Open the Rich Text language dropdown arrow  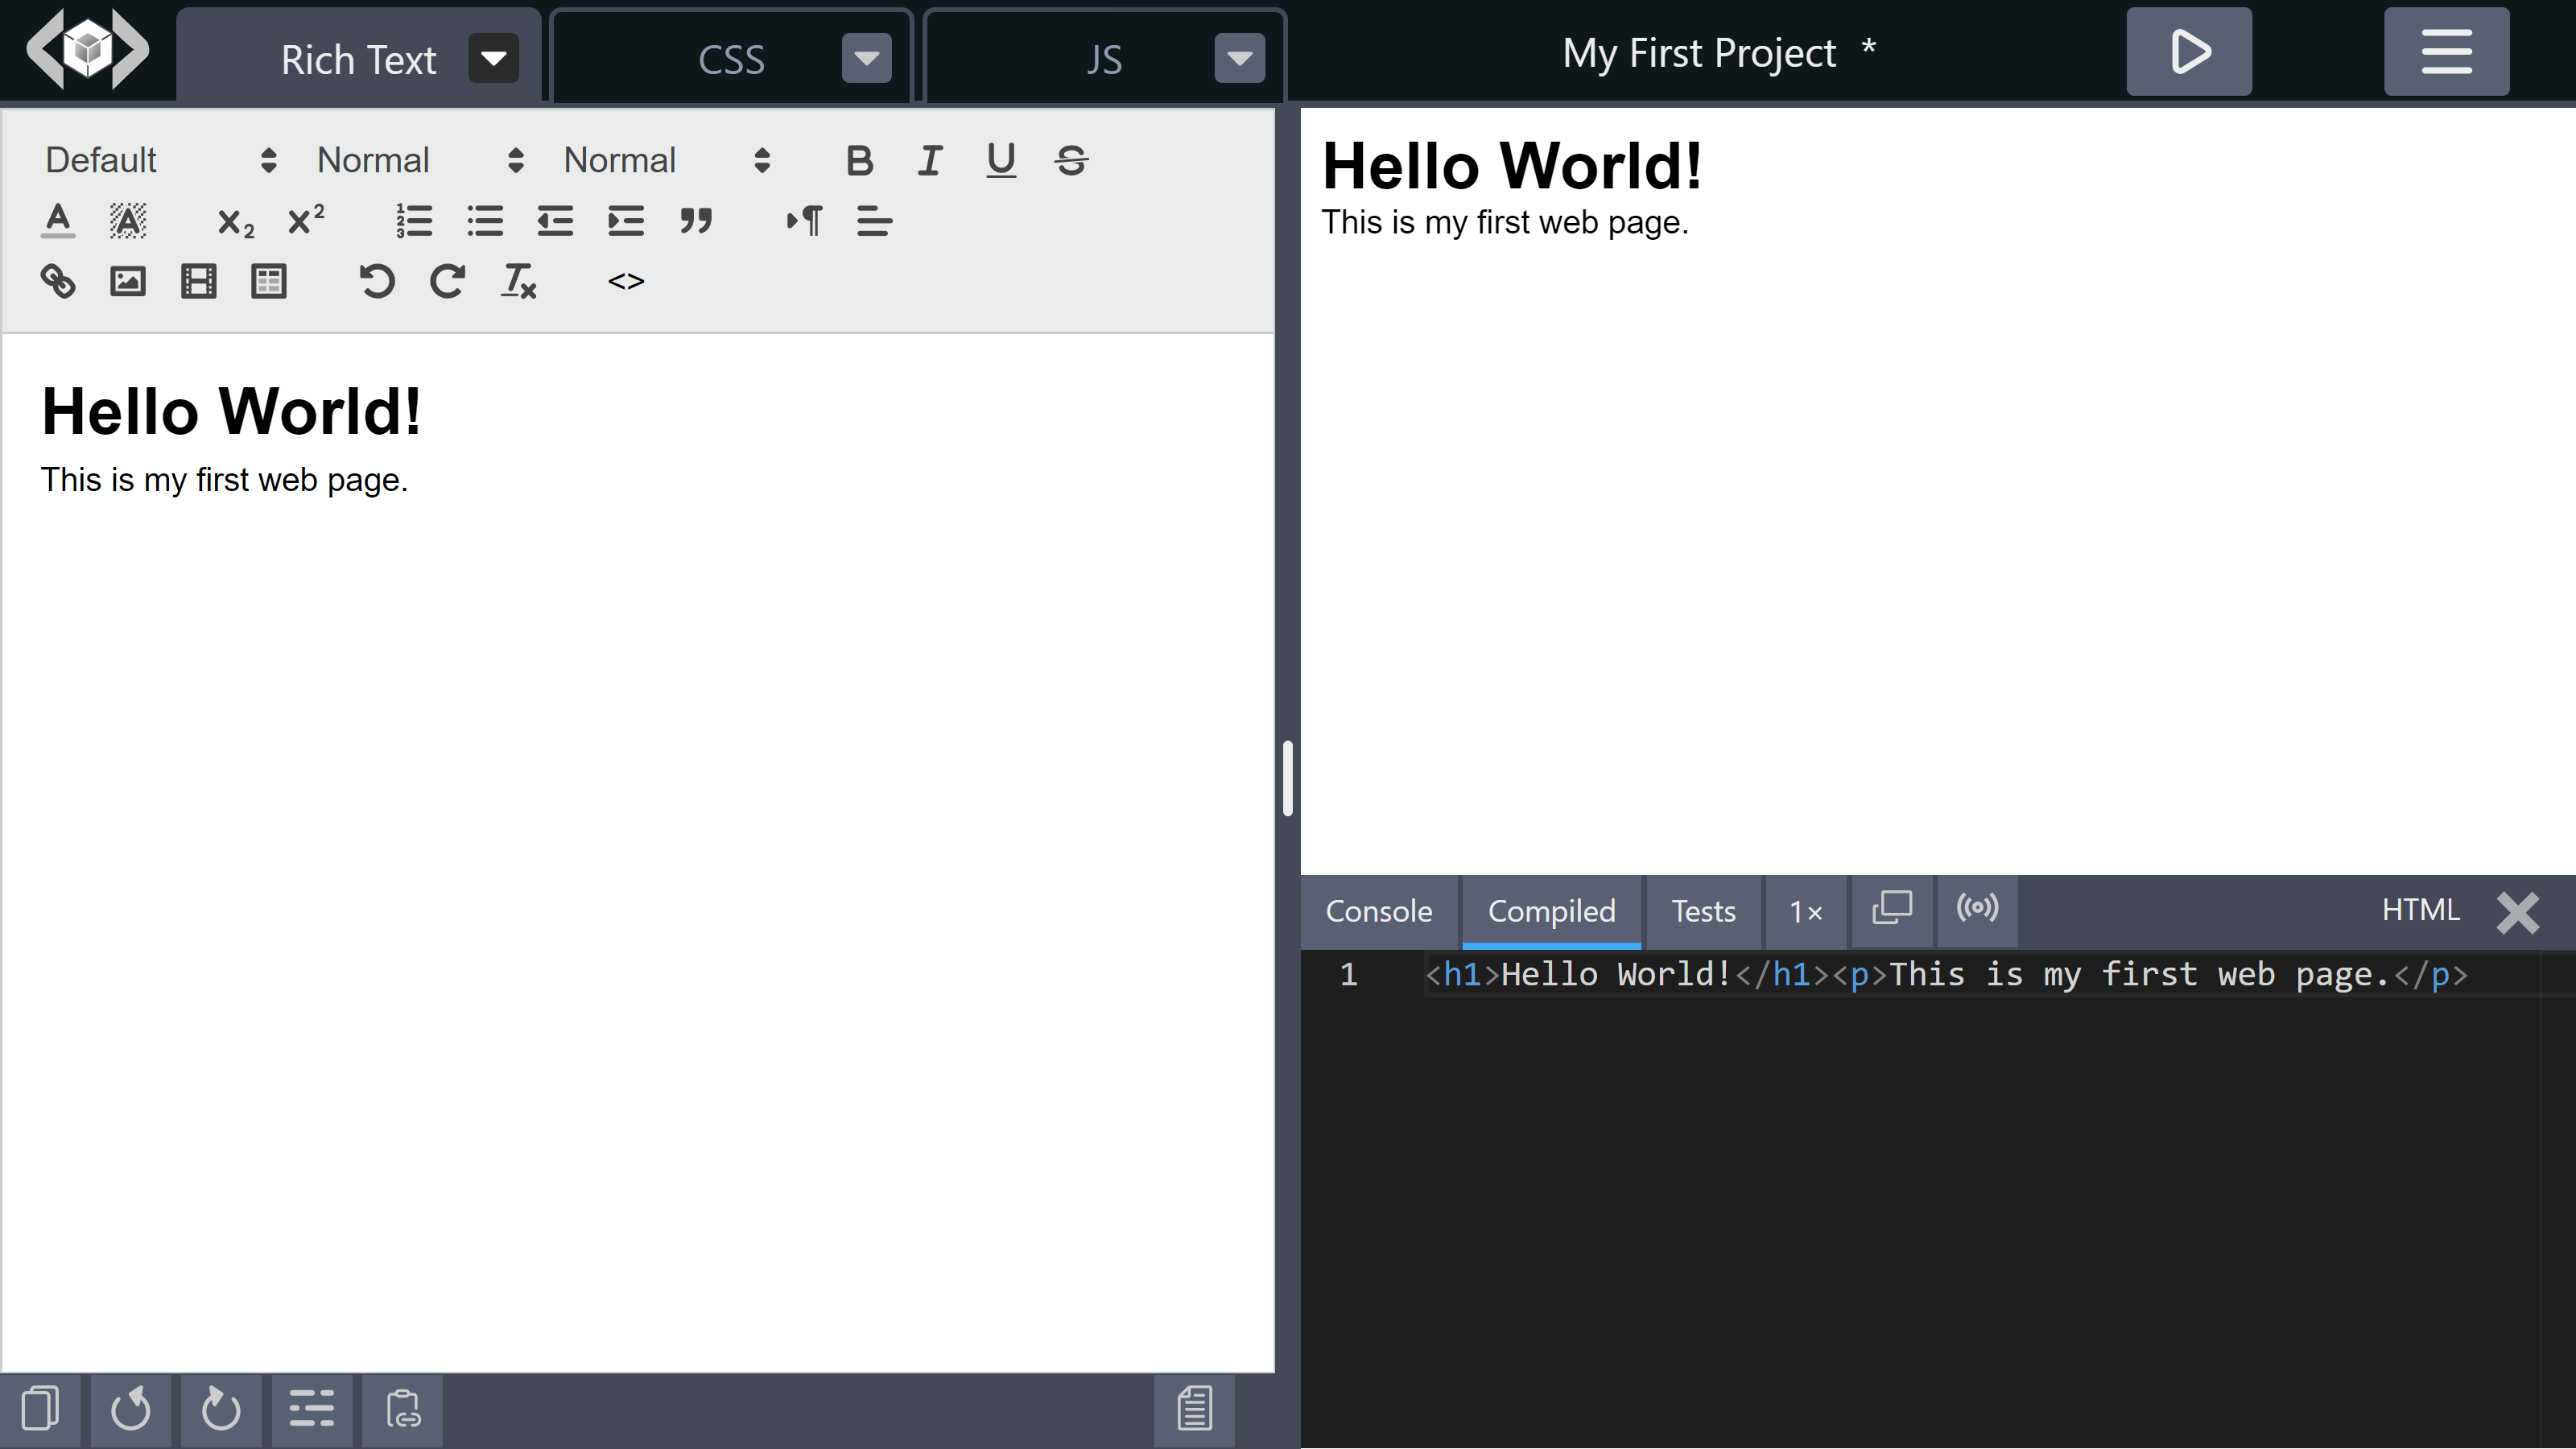point(494,58)
